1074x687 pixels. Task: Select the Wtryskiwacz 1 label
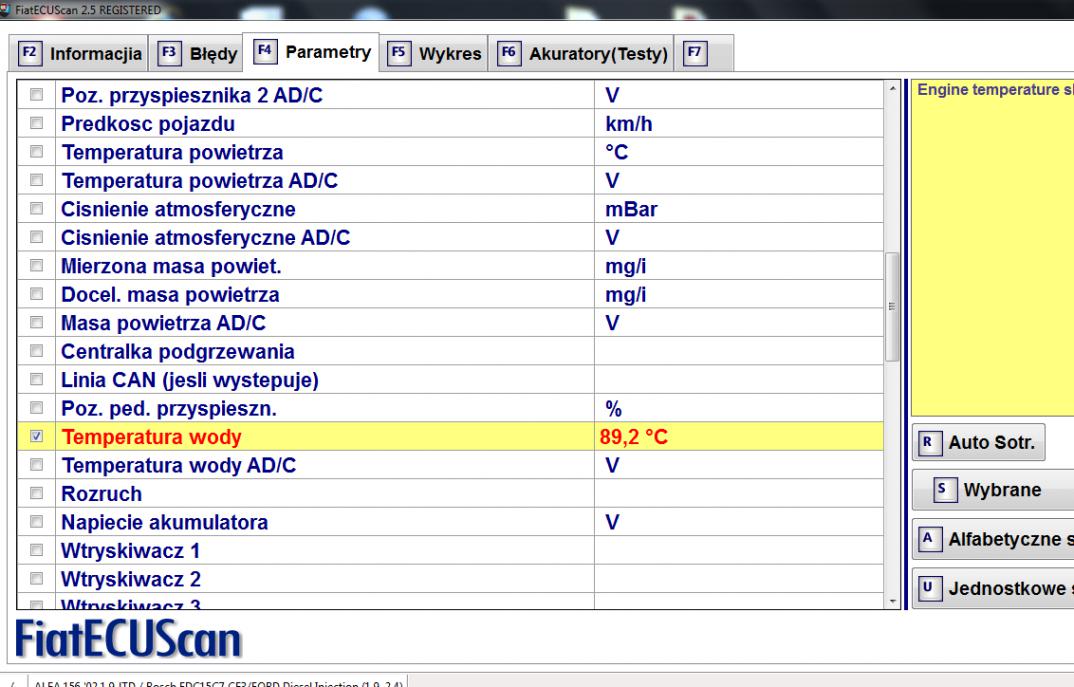[130, 551]
